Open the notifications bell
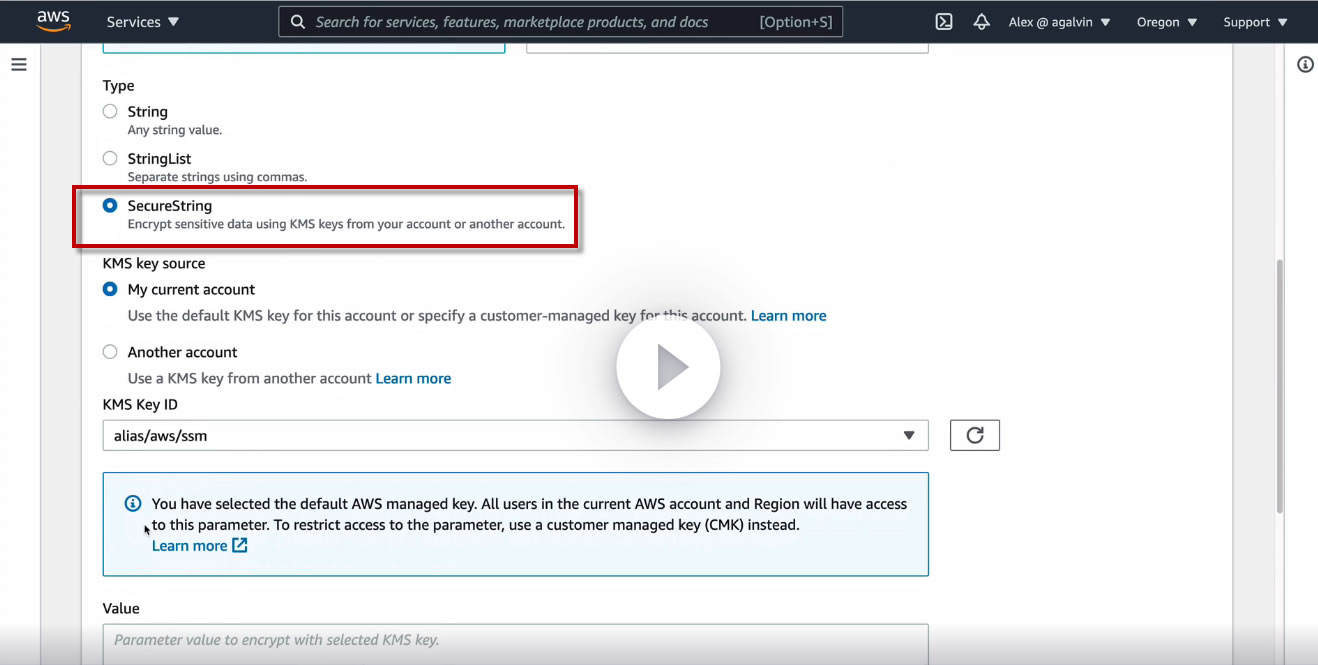The width and height of the screenshot is (1318, 665). [x=981, y=22]
